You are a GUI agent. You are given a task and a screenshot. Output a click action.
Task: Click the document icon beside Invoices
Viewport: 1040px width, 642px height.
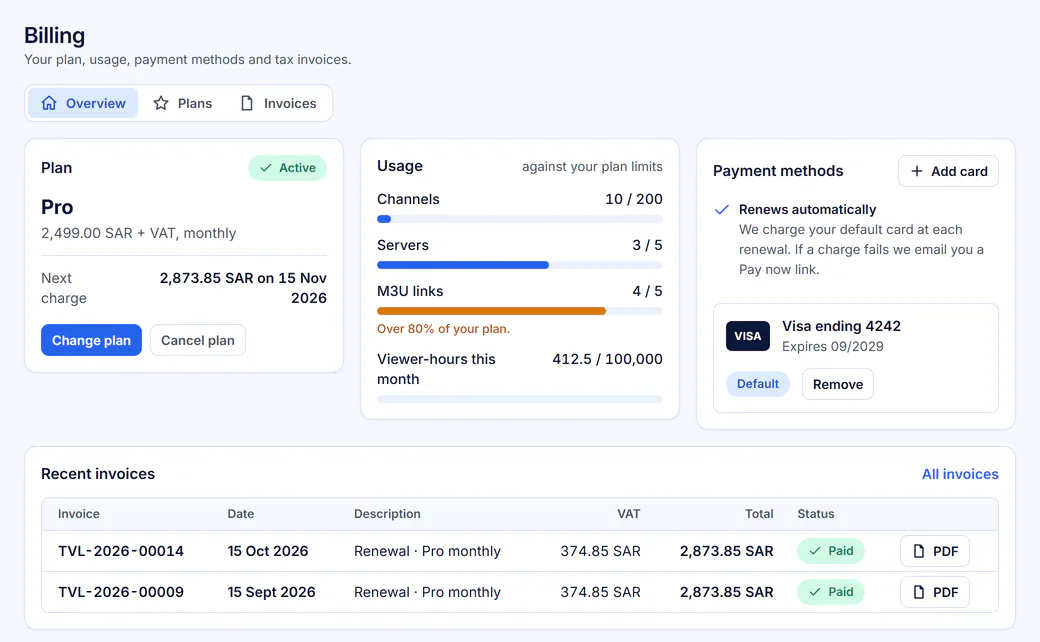(x=247, y=103)
